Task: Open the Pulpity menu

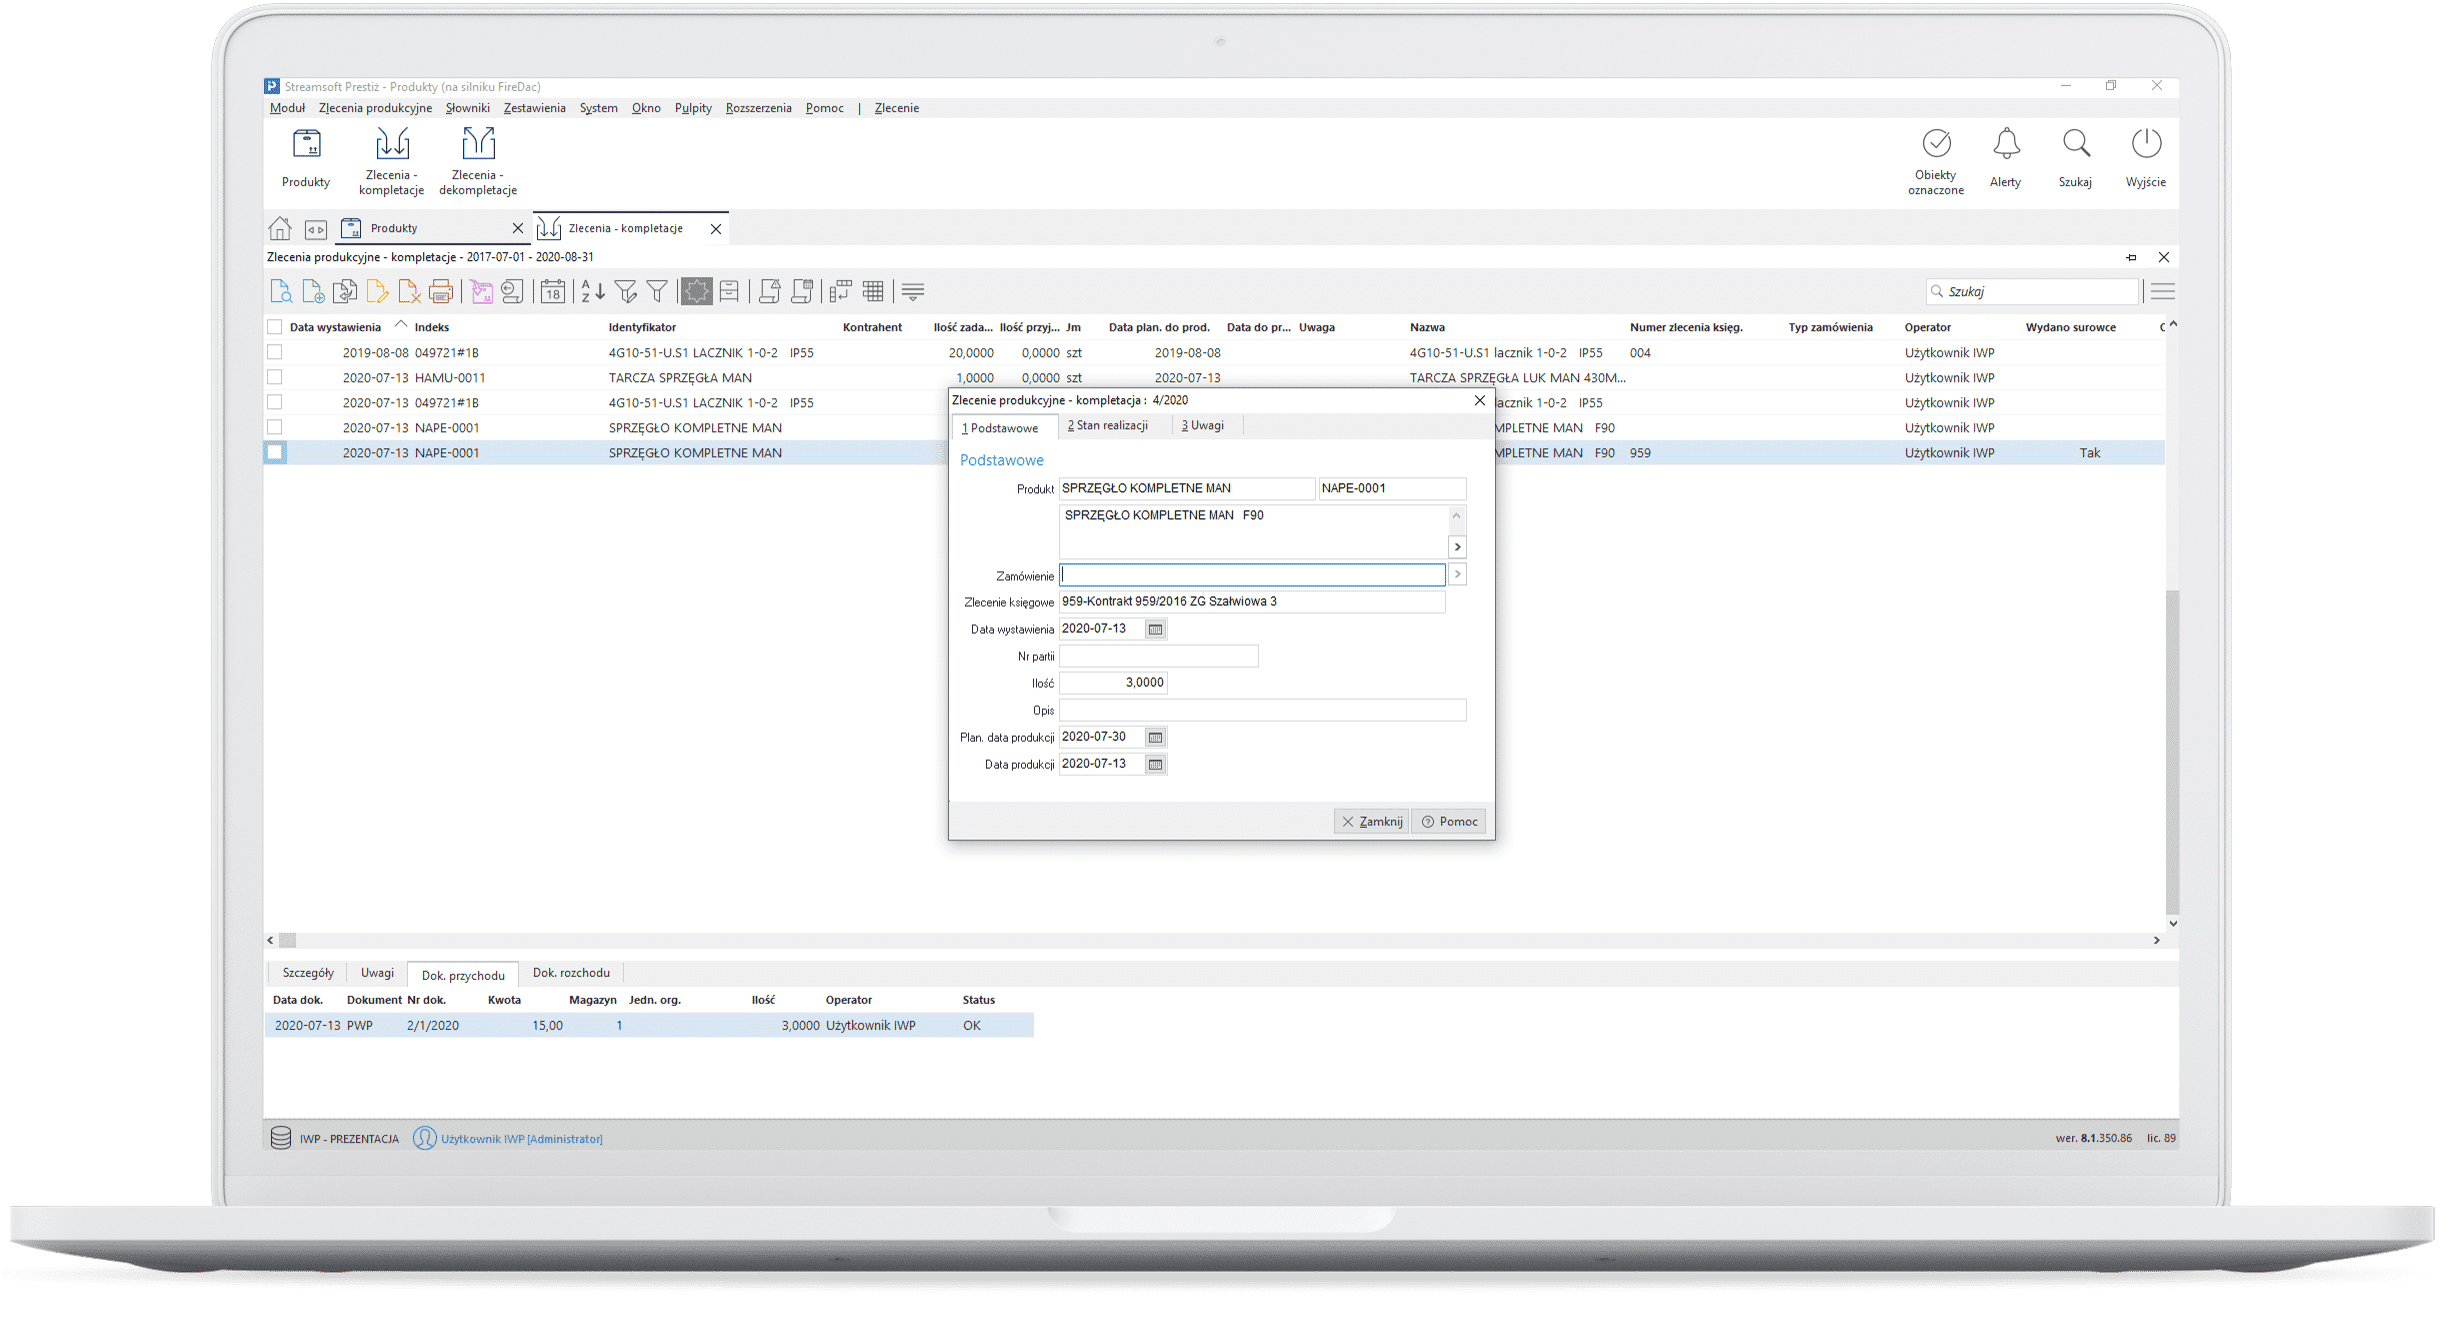Action: (x=693, y=108)
